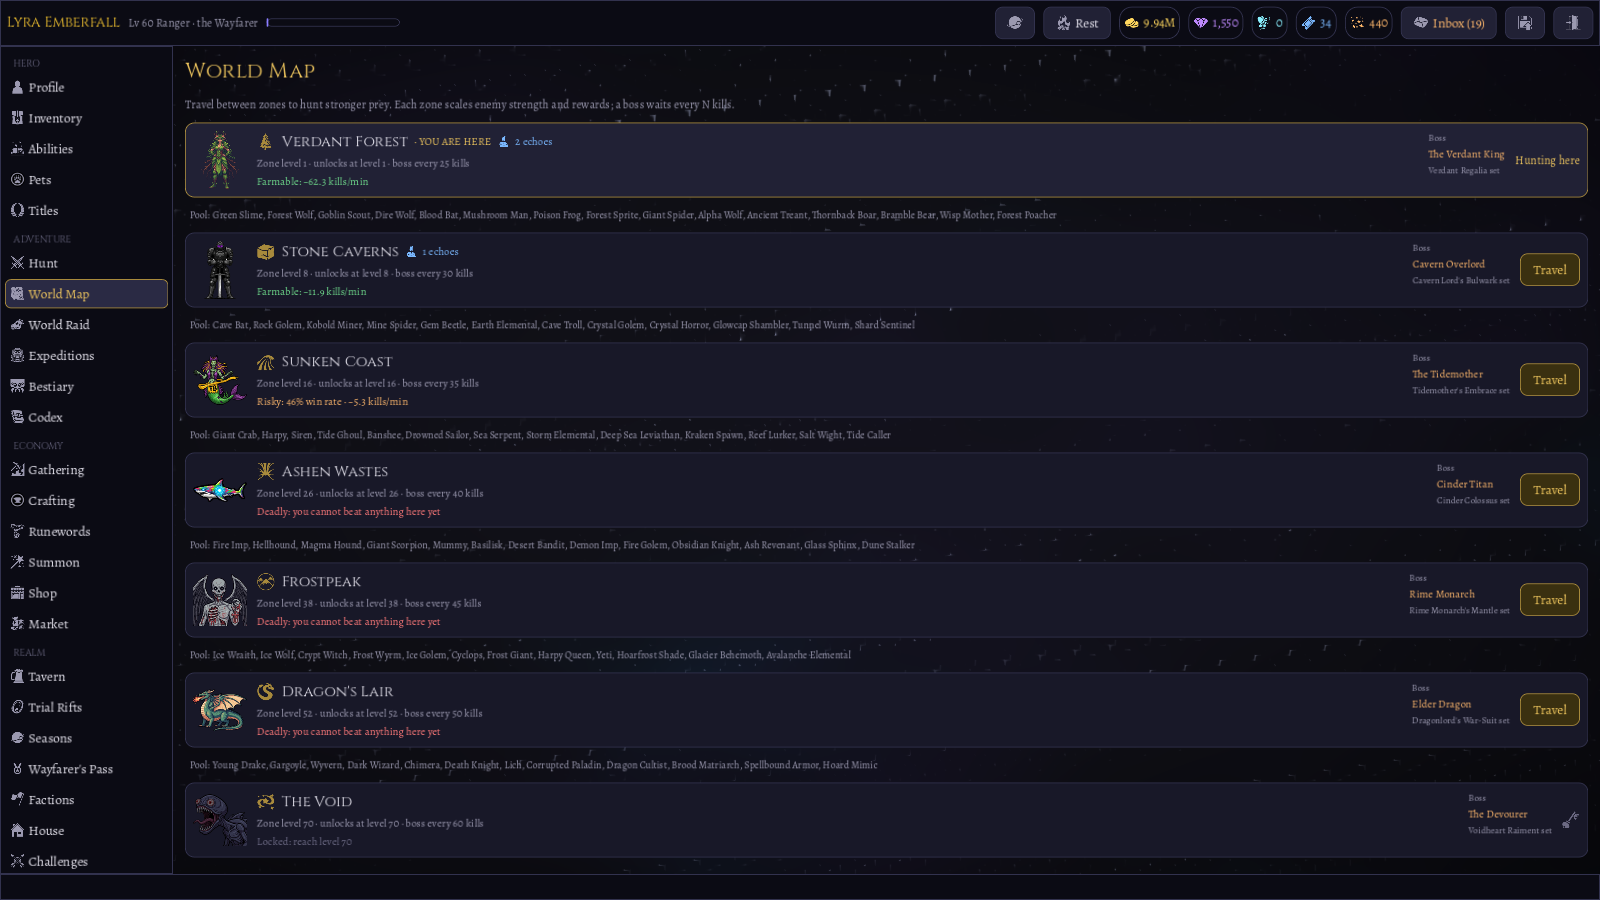Image resolution: width=1600 pixels, height=900 pixels.
Task: Click the World Map sidebar icon
Action: pos(17,294)
